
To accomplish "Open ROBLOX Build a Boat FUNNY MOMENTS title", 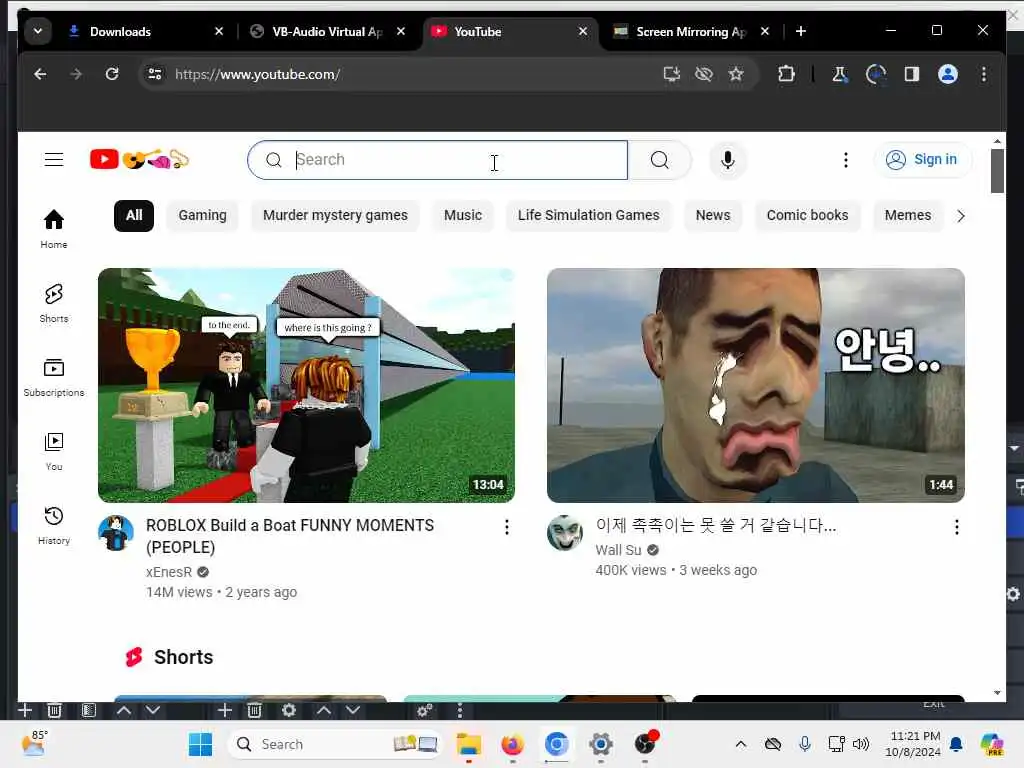I will pos(290,536).
